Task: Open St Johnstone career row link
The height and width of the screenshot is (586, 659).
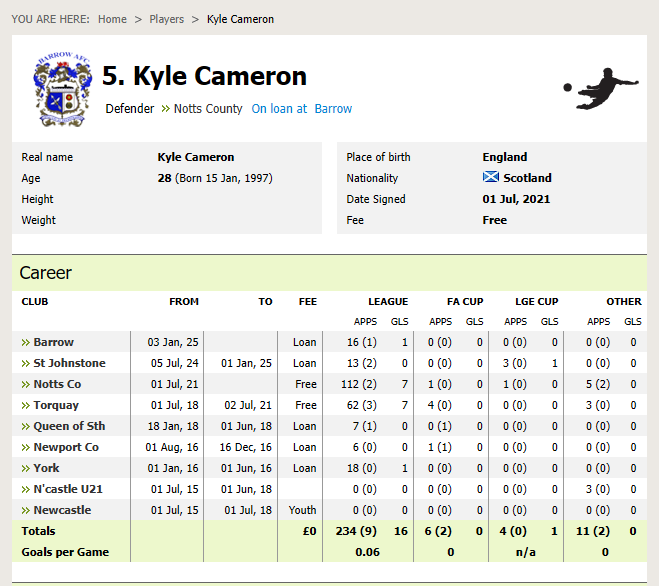Action: (x=69, y=363)
